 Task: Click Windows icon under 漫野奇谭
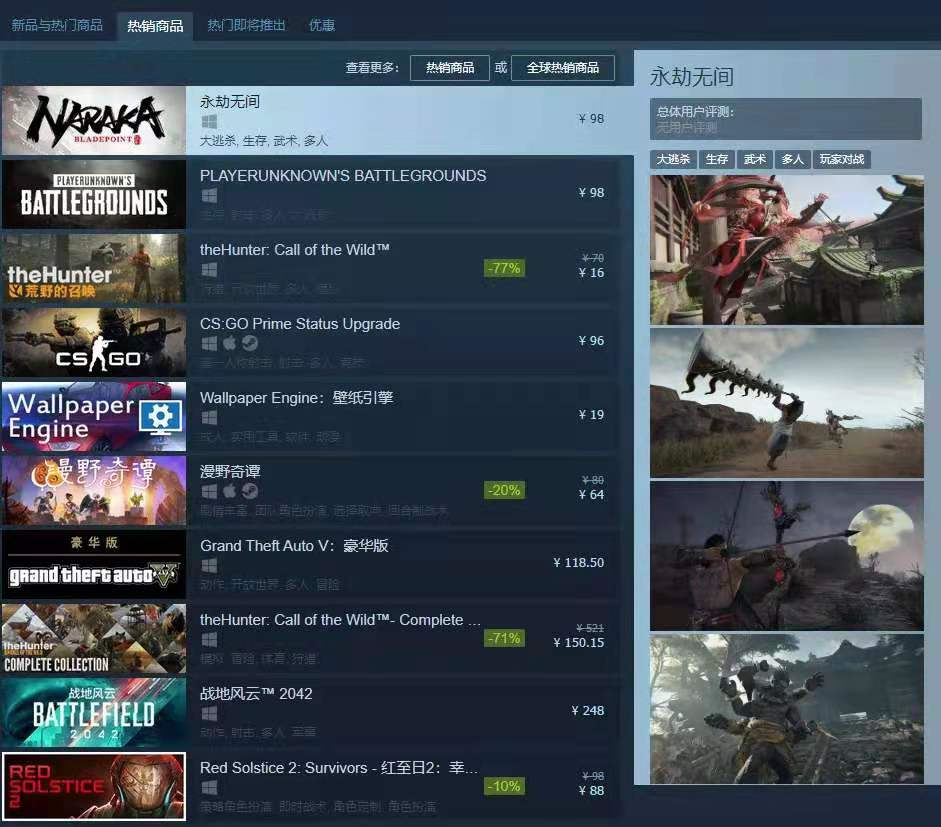tap(209, 492)
